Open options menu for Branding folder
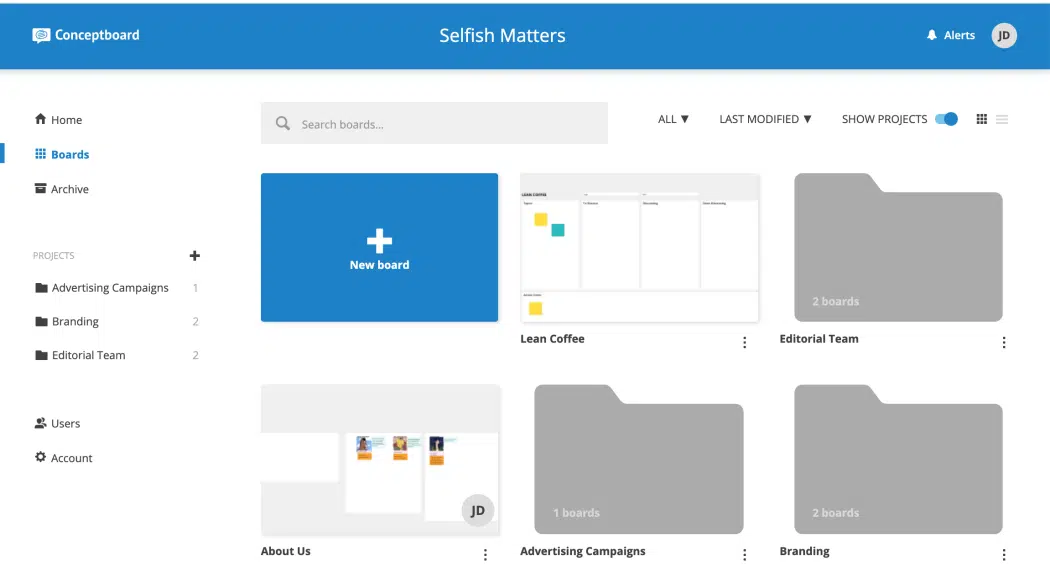 [x=1003, y=554]
